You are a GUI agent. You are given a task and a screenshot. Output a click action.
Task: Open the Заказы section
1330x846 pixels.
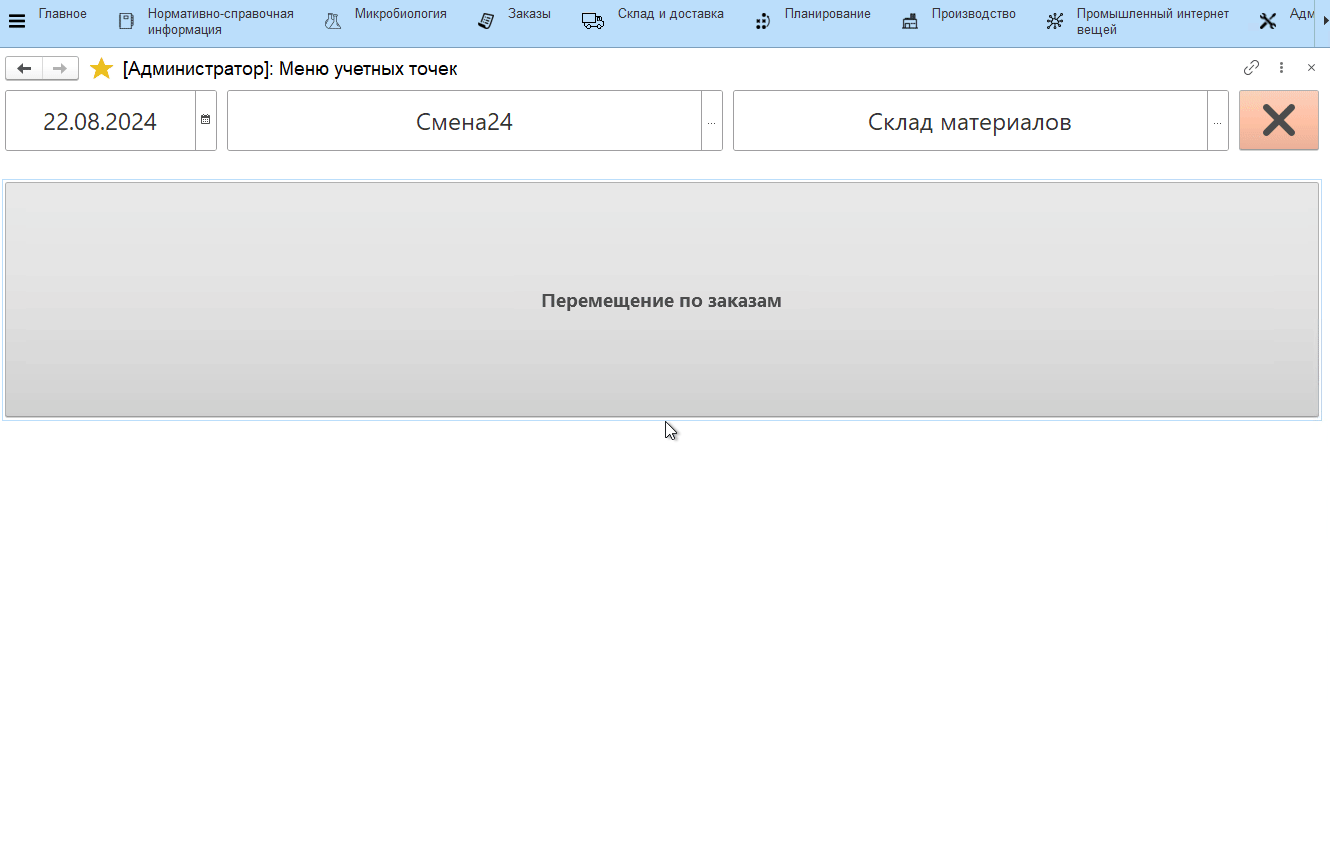[x=529, y=14]
